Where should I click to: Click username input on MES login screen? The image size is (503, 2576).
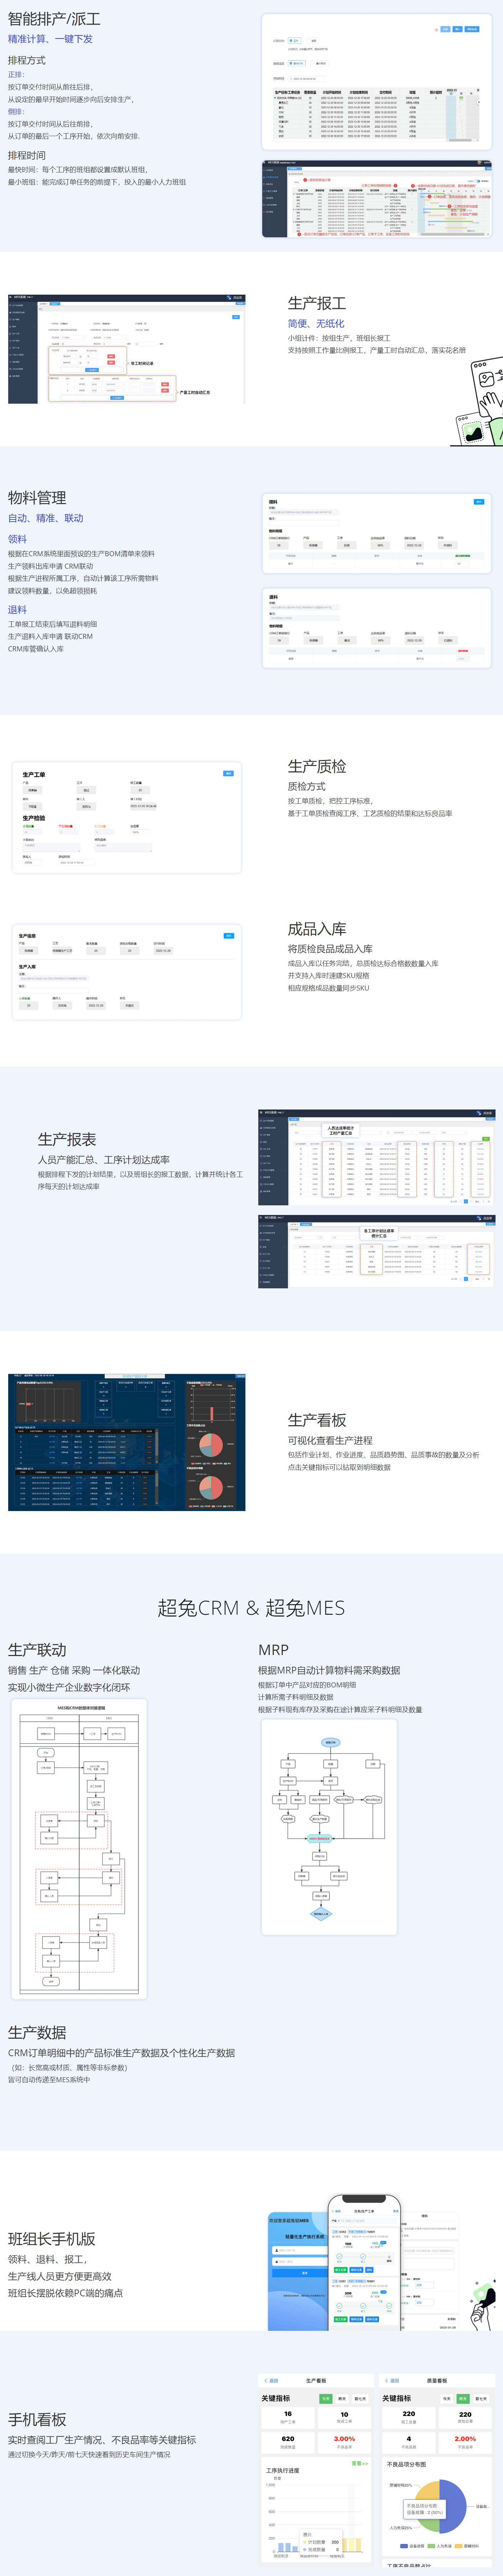[300, 2250]
